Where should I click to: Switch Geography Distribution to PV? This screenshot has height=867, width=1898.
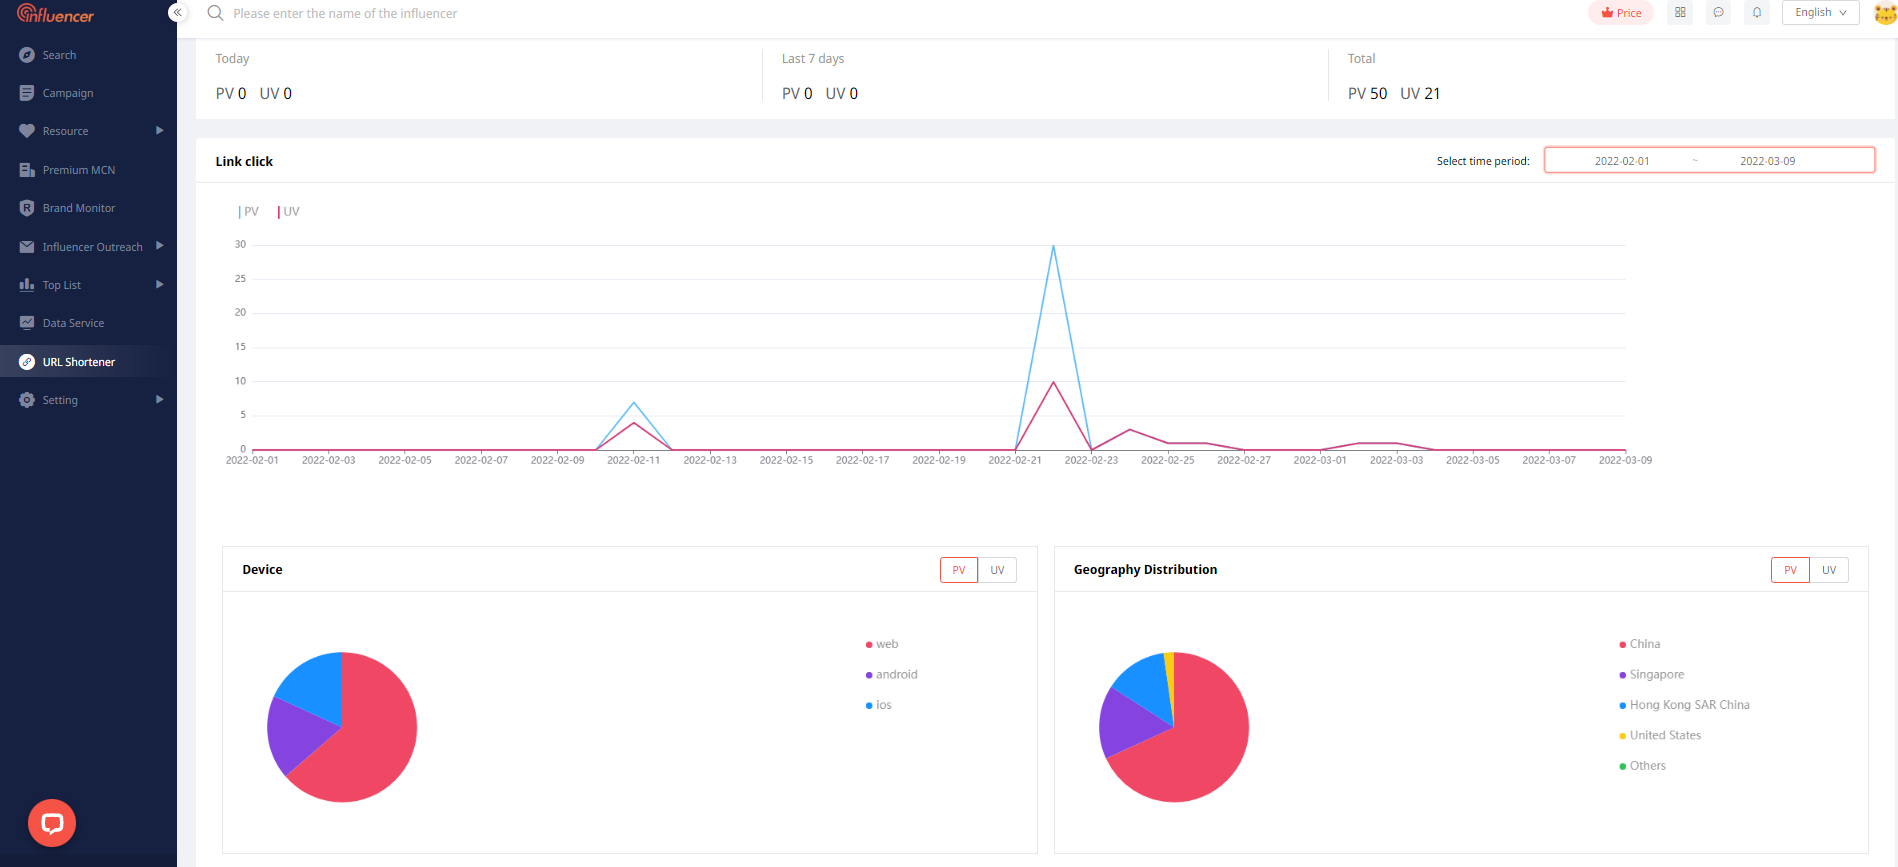1790,570
